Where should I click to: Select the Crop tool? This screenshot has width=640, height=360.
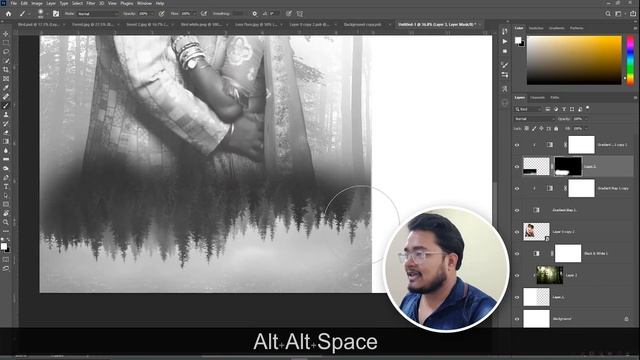6,70
